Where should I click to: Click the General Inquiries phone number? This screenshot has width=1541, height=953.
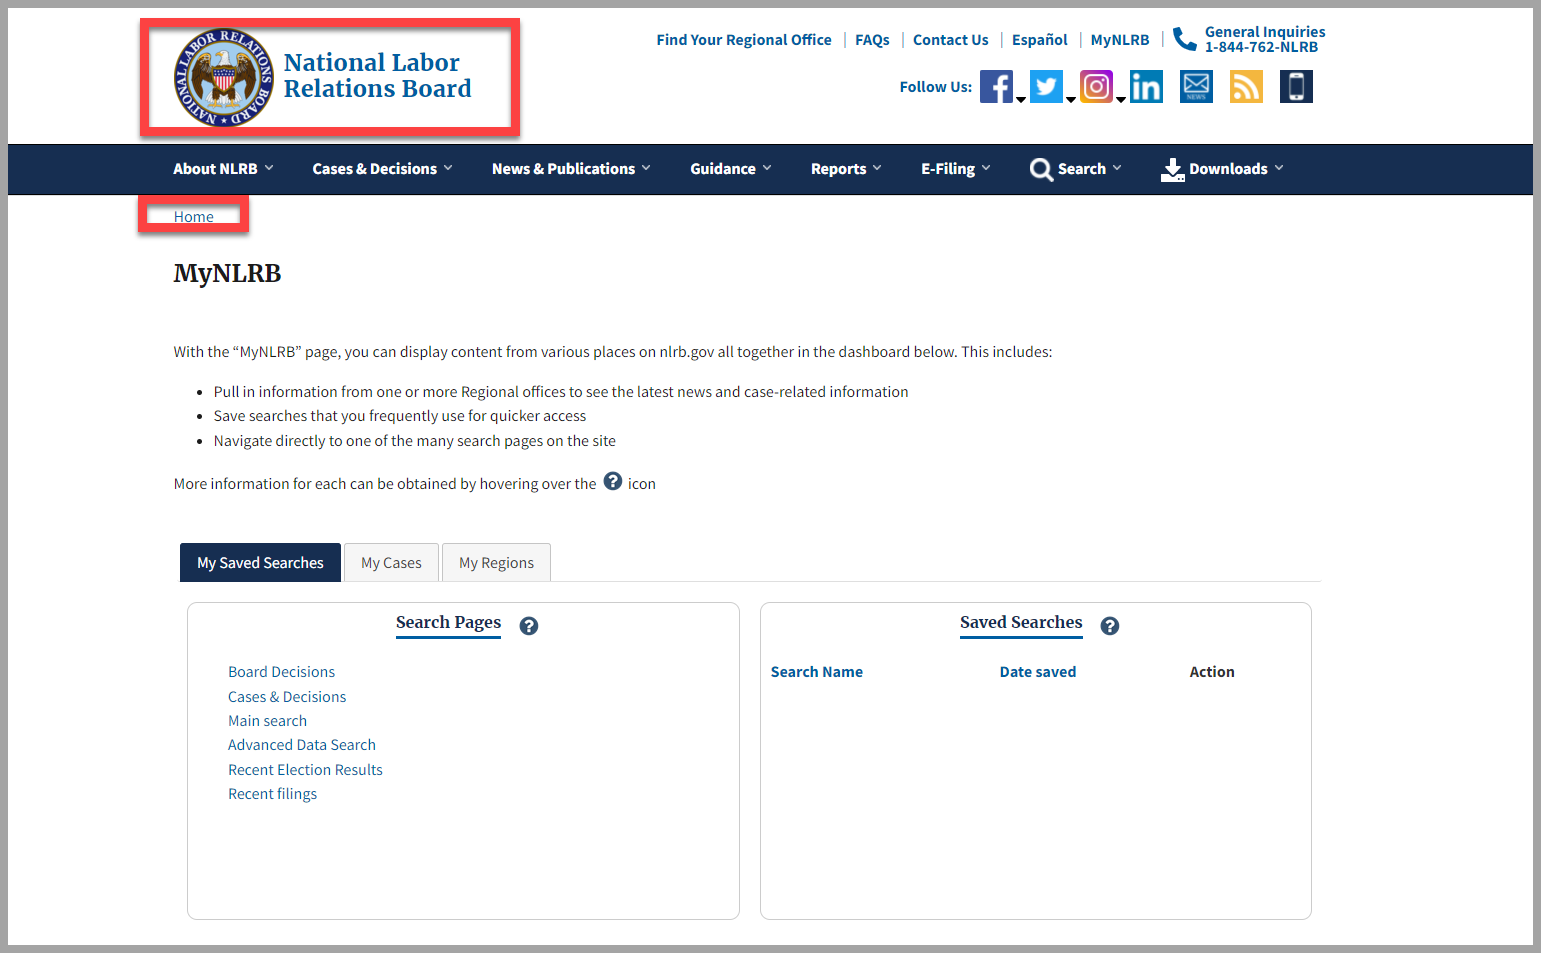point(1261,47)
